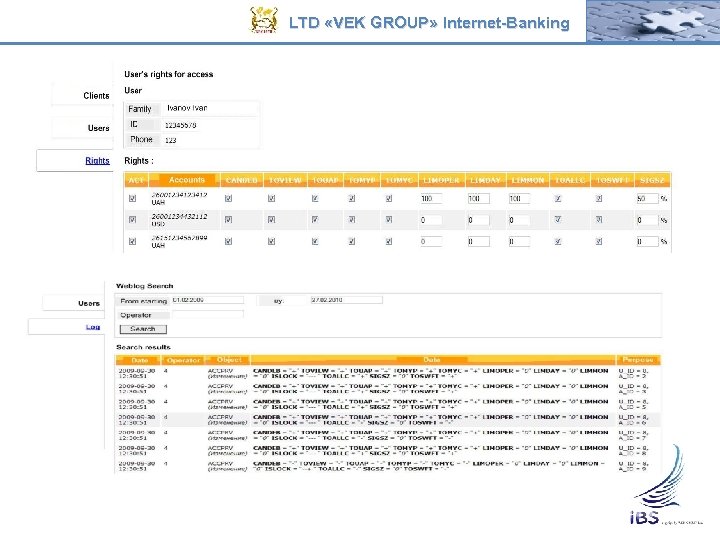Toggle ACT checkbox for the USD account
Image resolution: width=720 pixels, height=540 pixels.
coord(133,219)
